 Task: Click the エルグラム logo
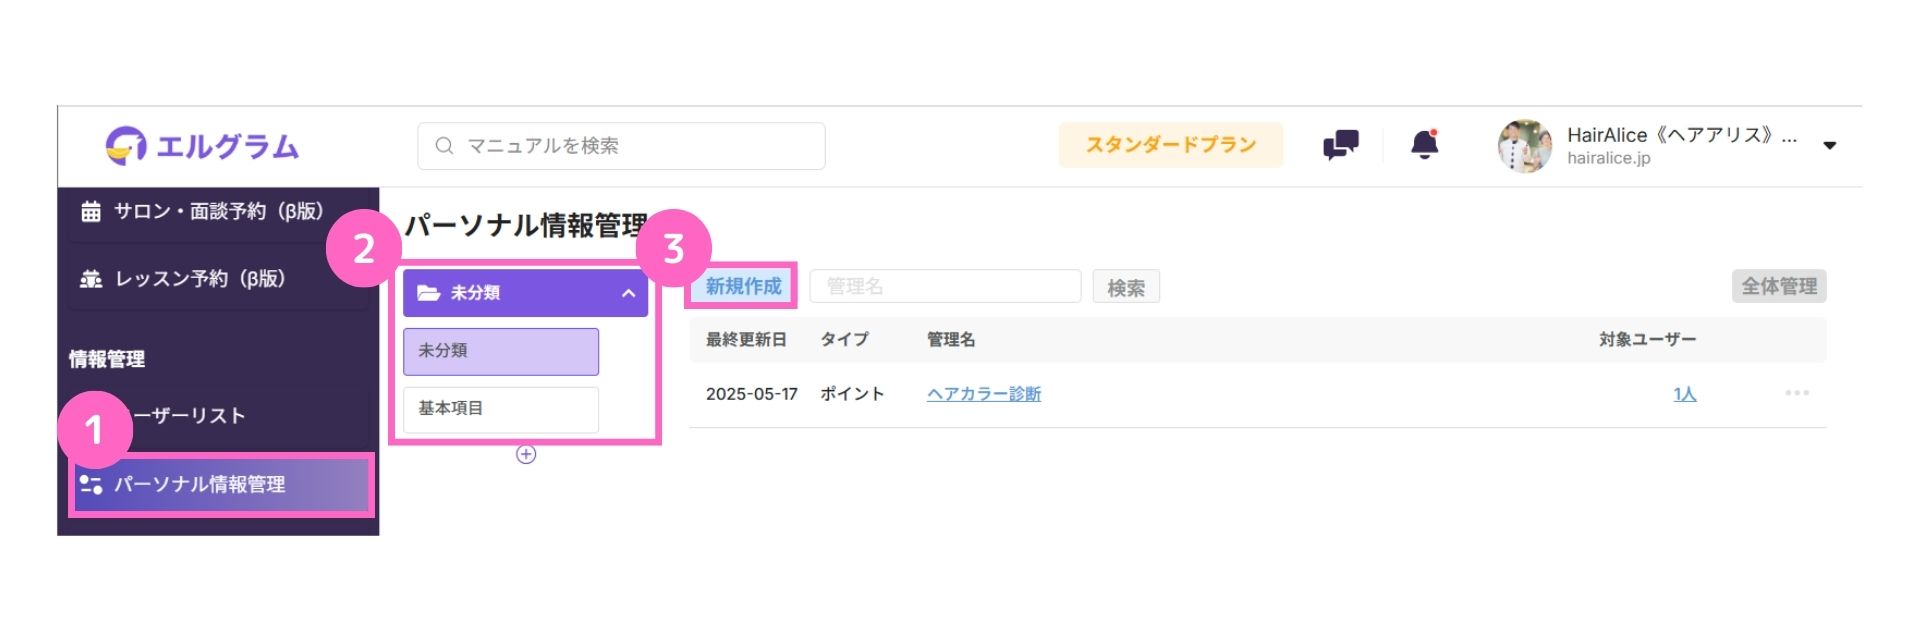point(202,146)
